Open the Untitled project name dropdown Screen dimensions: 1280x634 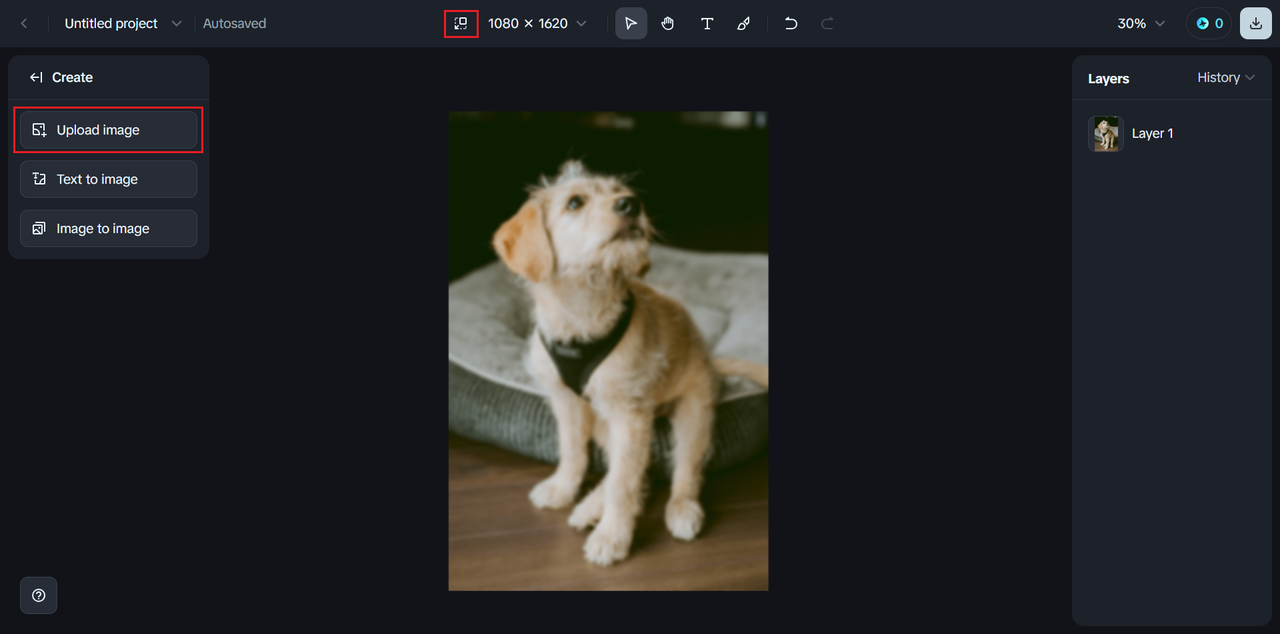point(123,23)
